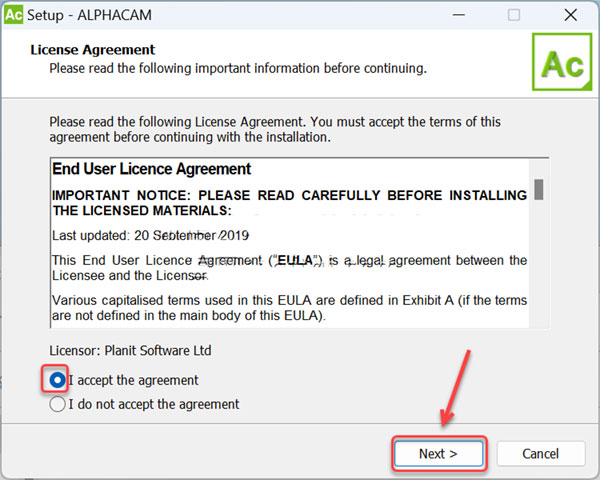Click the "This End User Licence Agreement" paragraph
The image size is (600, 480).
[x=290, y=268]
